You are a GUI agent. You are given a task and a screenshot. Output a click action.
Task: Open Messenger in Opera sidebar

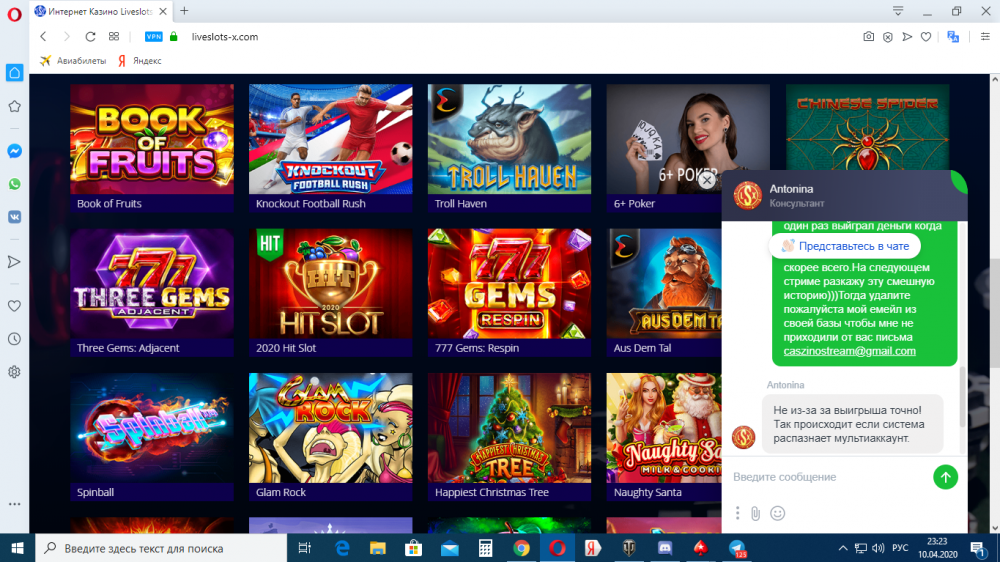[14, 151]
